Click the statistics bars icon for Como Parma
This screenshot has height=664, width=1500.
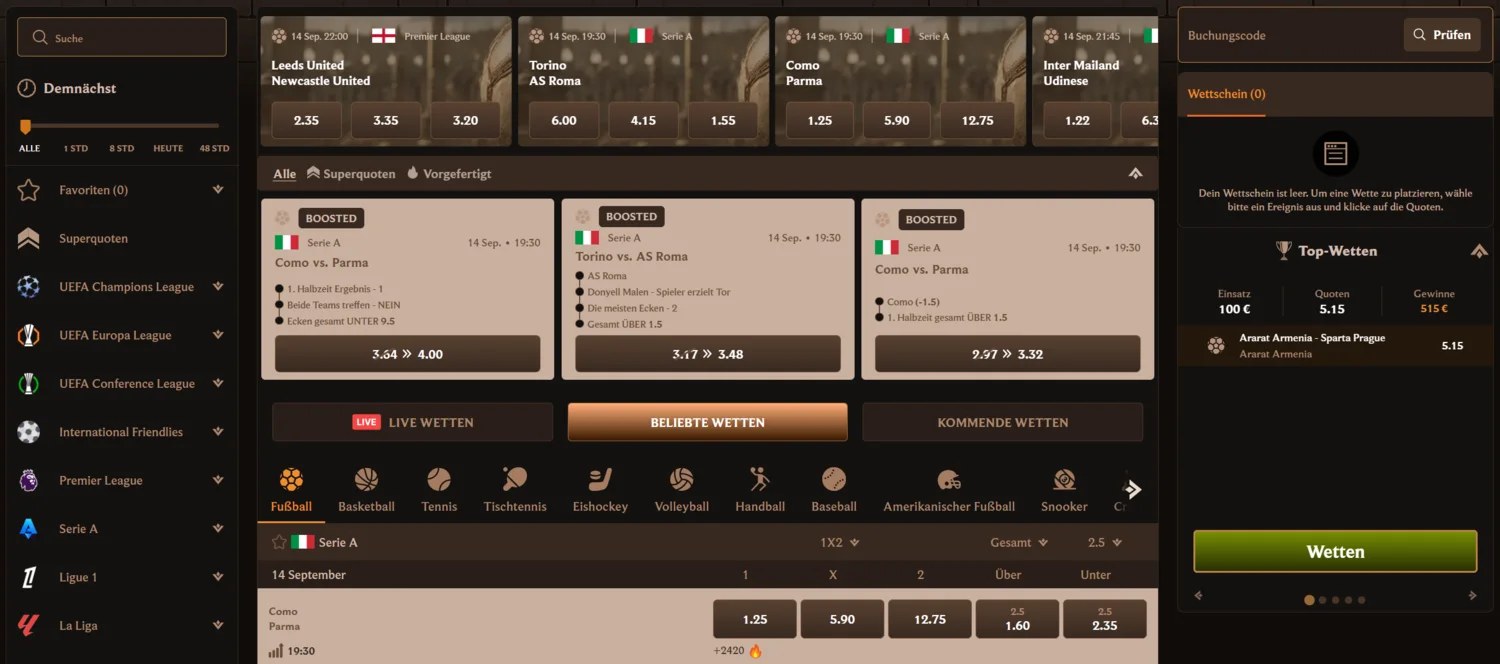(x=276, y=651)
